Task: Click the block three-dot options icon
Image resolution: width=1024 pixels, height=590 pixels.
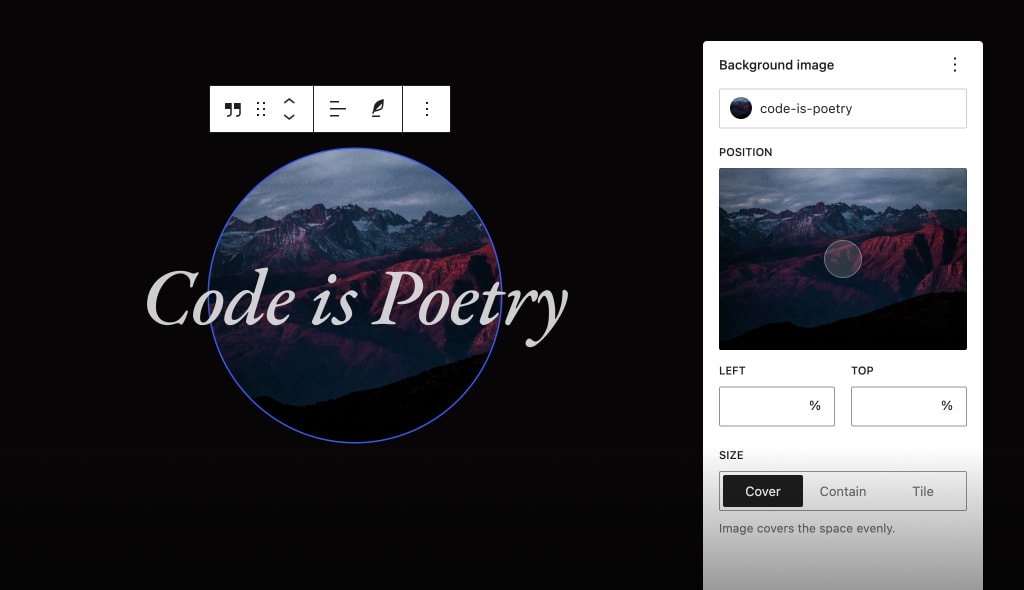Action: (426, 108)
